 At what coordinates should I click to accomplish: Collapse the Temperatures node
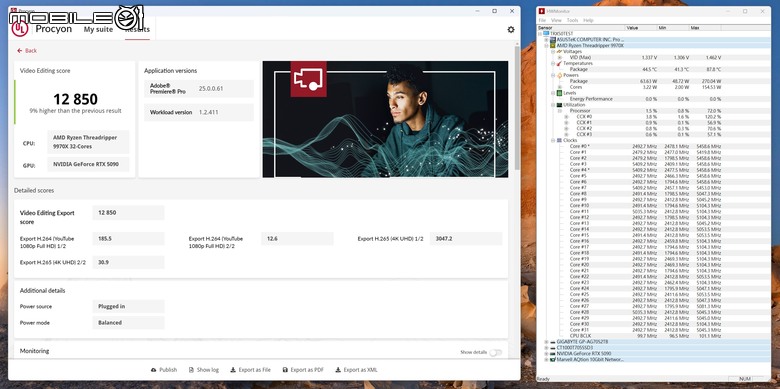[x=552, y=63]
